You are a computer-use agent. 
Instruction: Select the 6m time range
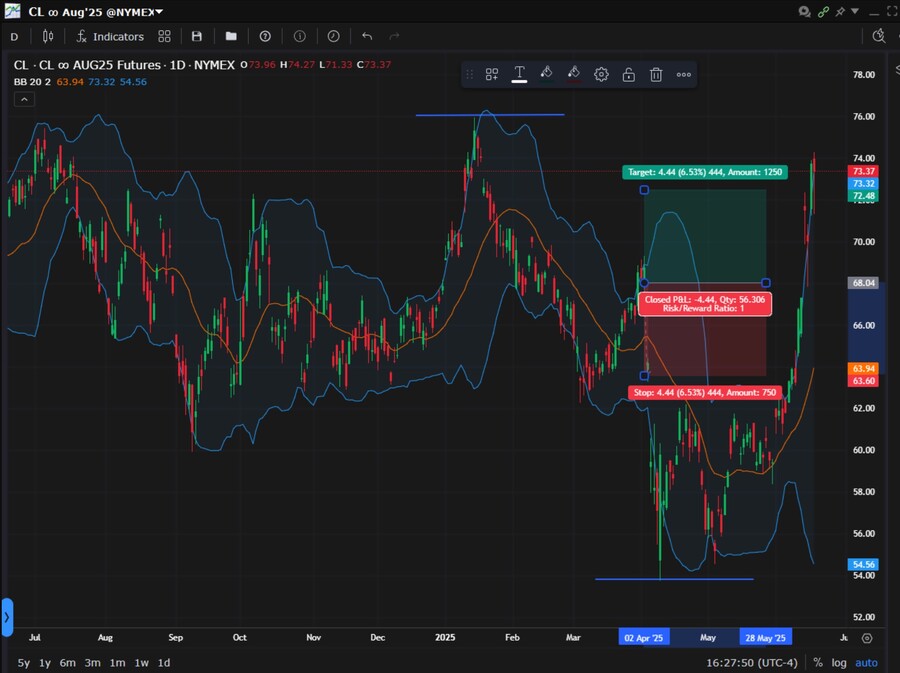tap(68, 663)
